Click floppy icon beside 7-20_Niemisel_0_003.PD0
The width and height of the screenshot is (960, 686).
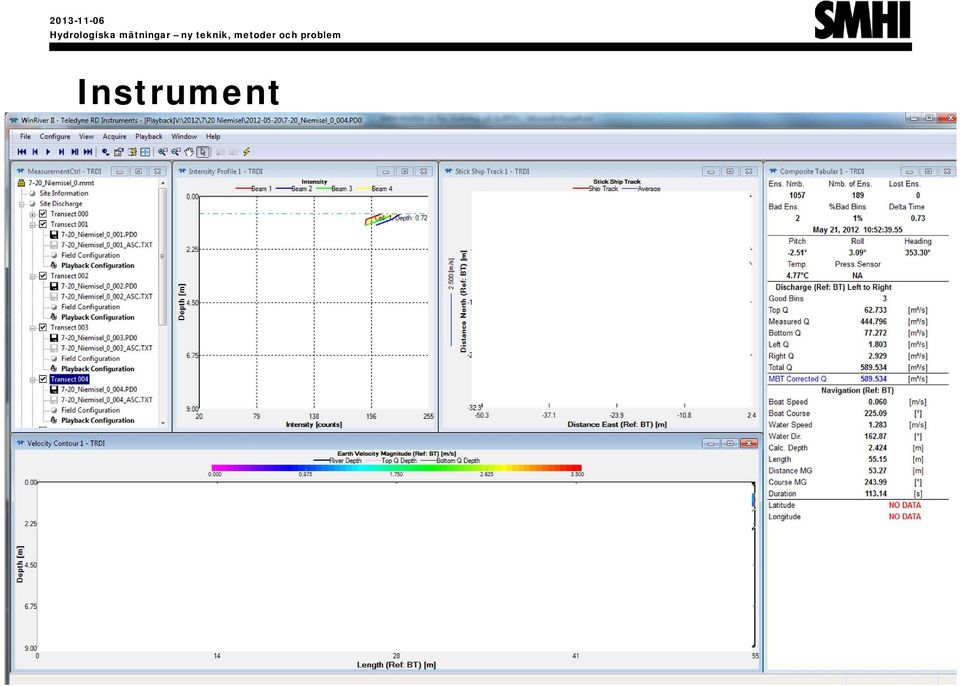pyautogui.click(x=54, y=337)
